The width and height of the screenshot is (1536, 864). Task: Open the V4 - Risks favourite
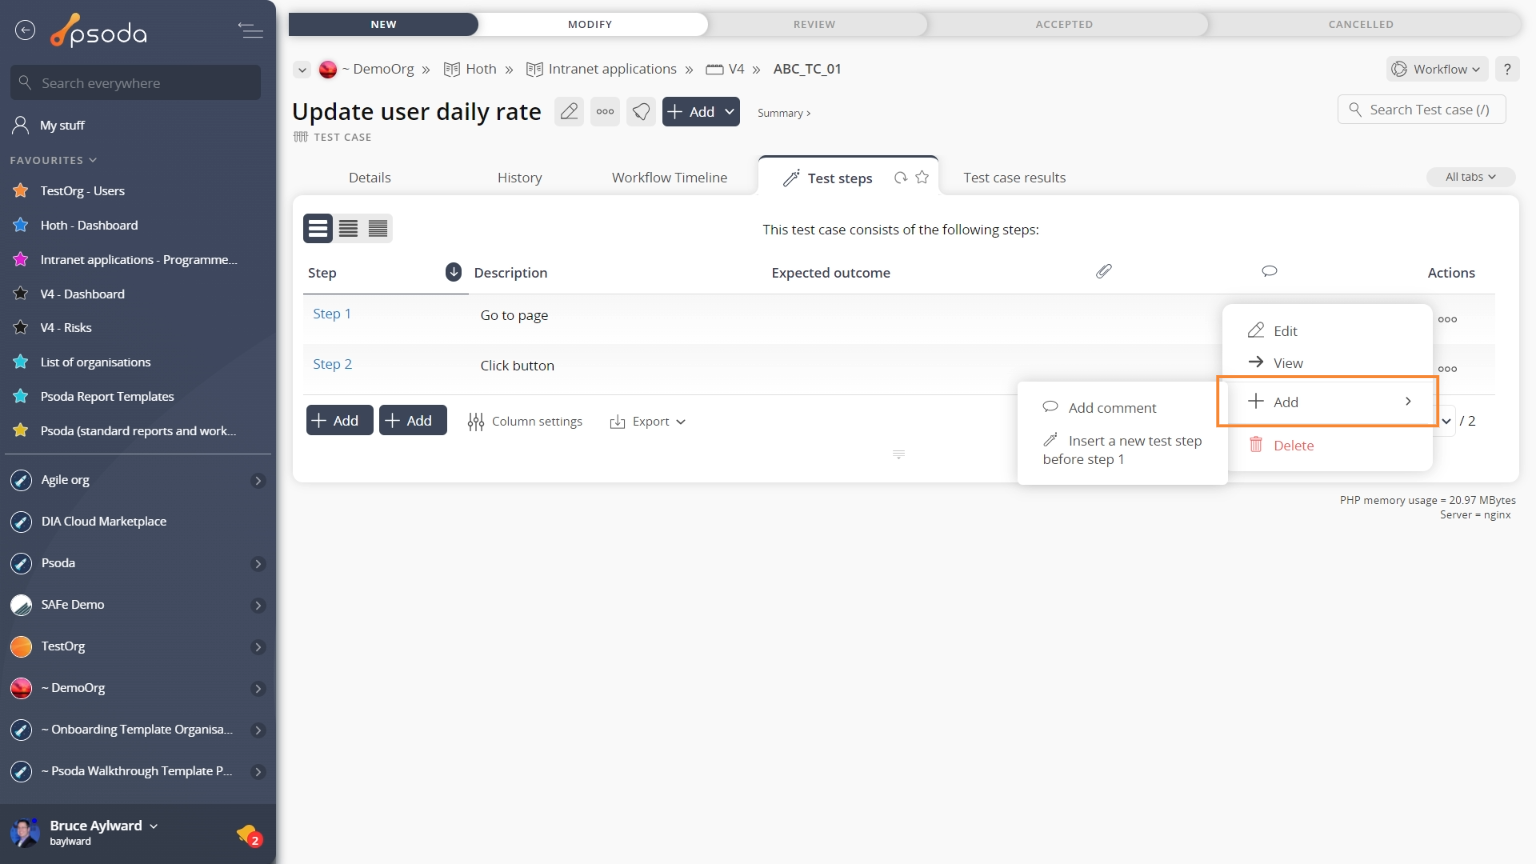(66, 328)
